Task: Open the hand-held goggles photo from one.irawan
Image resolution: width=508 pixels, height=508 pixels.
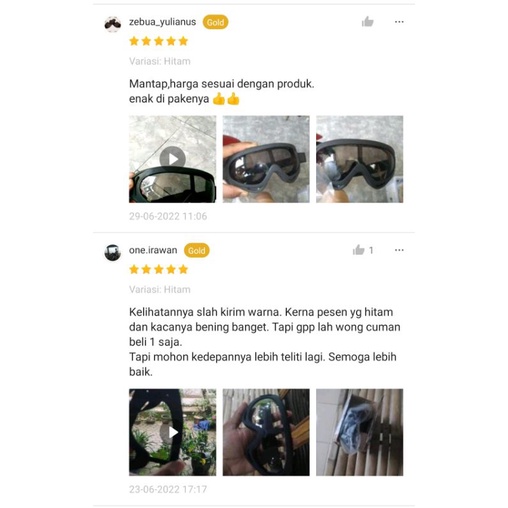Action: 266,432
